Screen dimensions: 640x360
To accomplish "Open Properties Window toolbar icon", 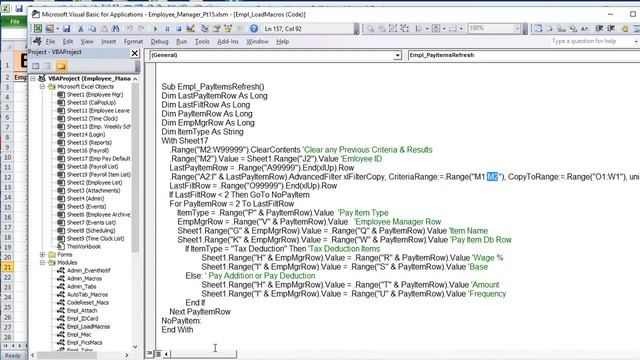I will click(216, 28).
